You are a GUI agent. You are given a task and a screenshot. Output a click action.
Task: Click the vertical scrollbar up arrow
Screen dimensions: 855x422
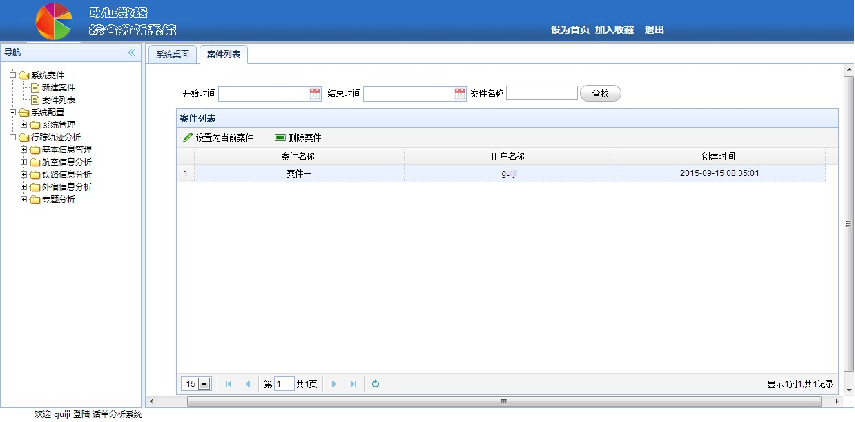coord(849,70)
